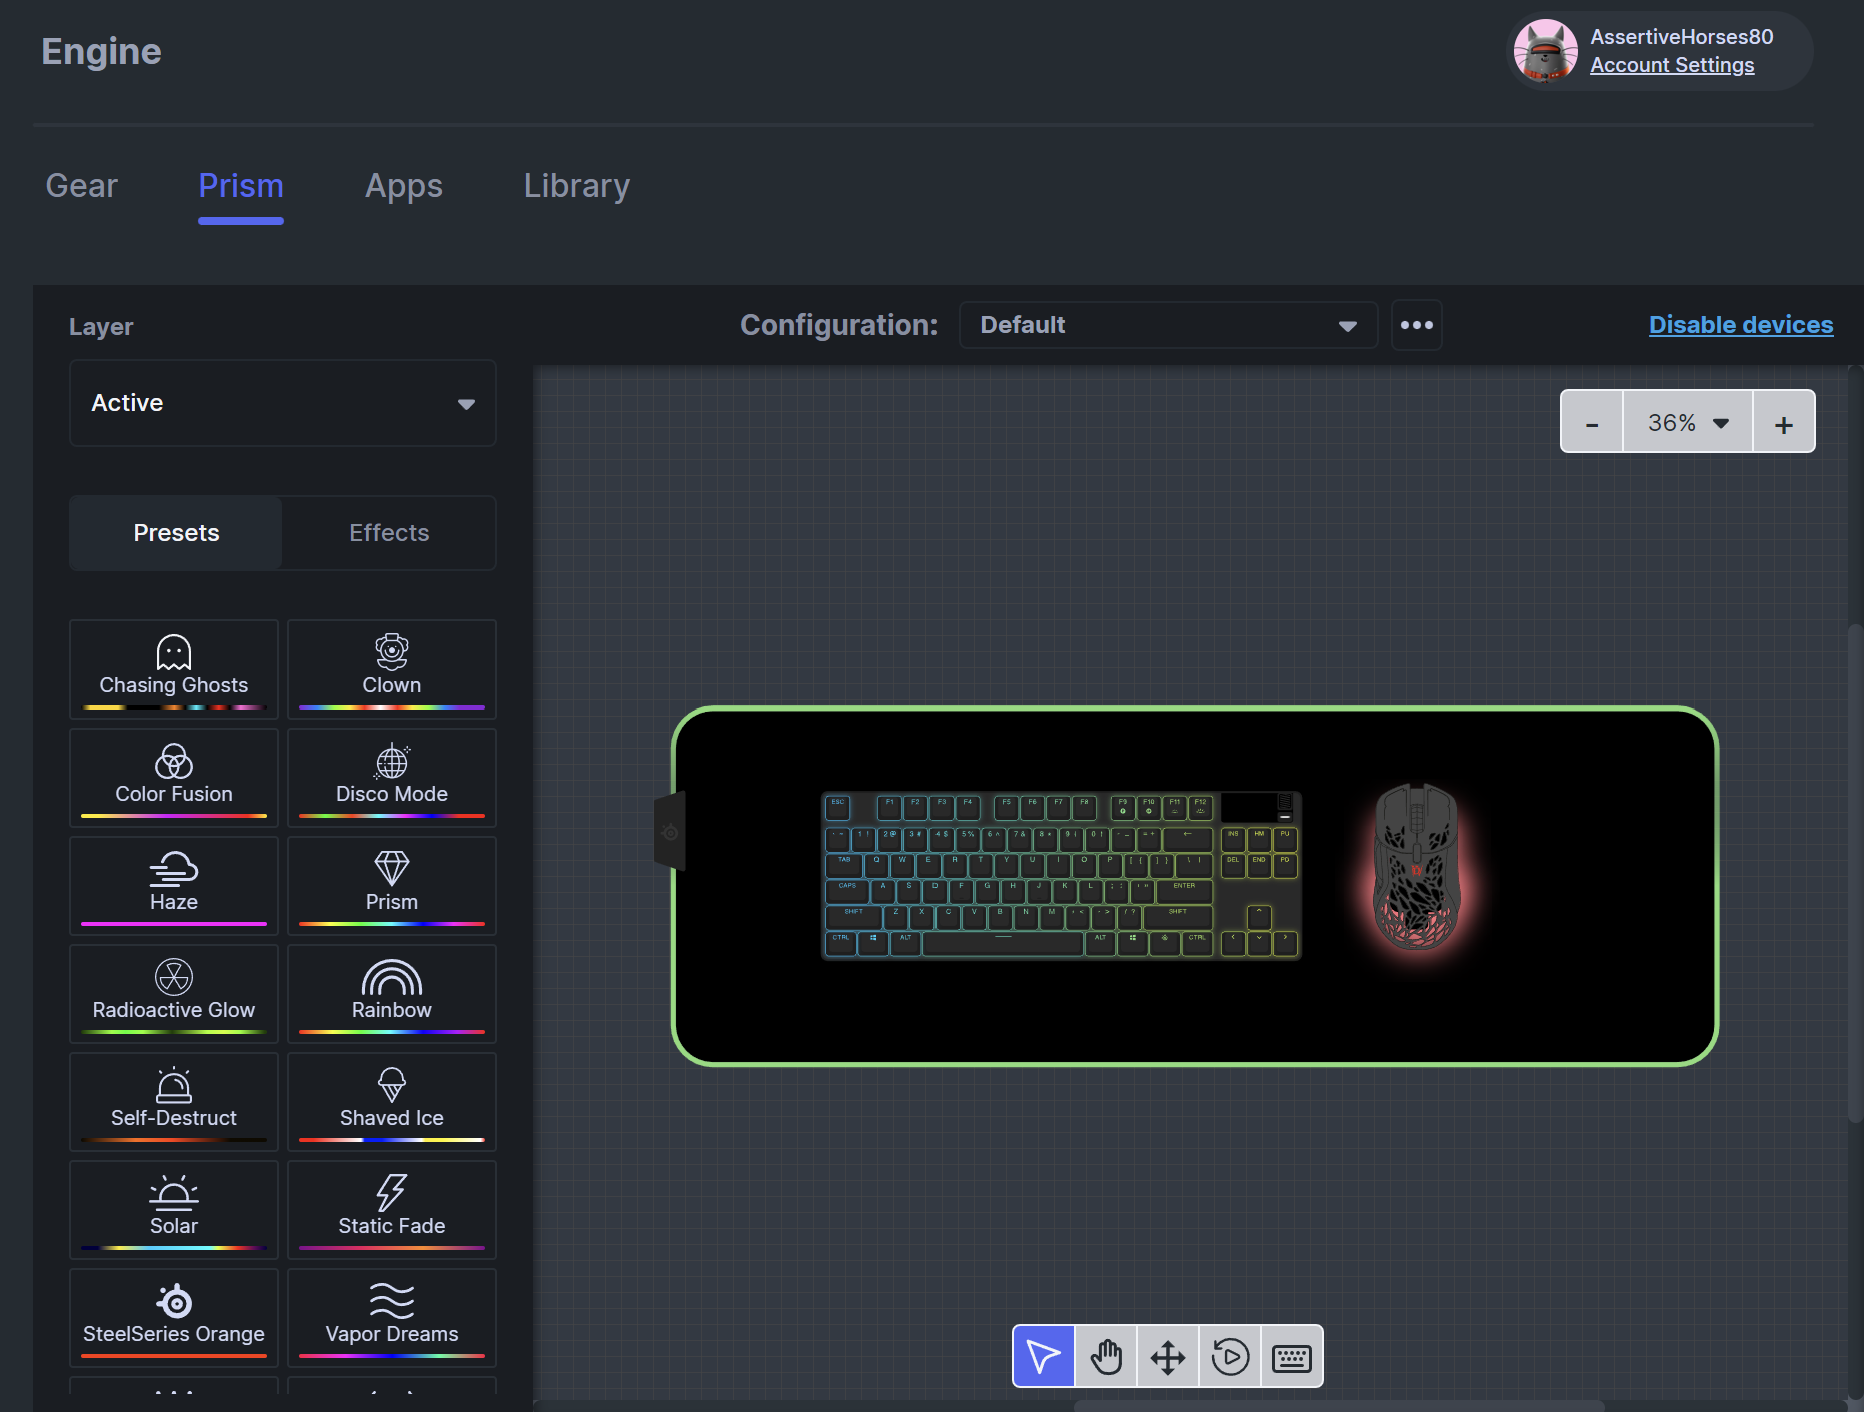Zoom in with the plus button

tap(1784, 422)
